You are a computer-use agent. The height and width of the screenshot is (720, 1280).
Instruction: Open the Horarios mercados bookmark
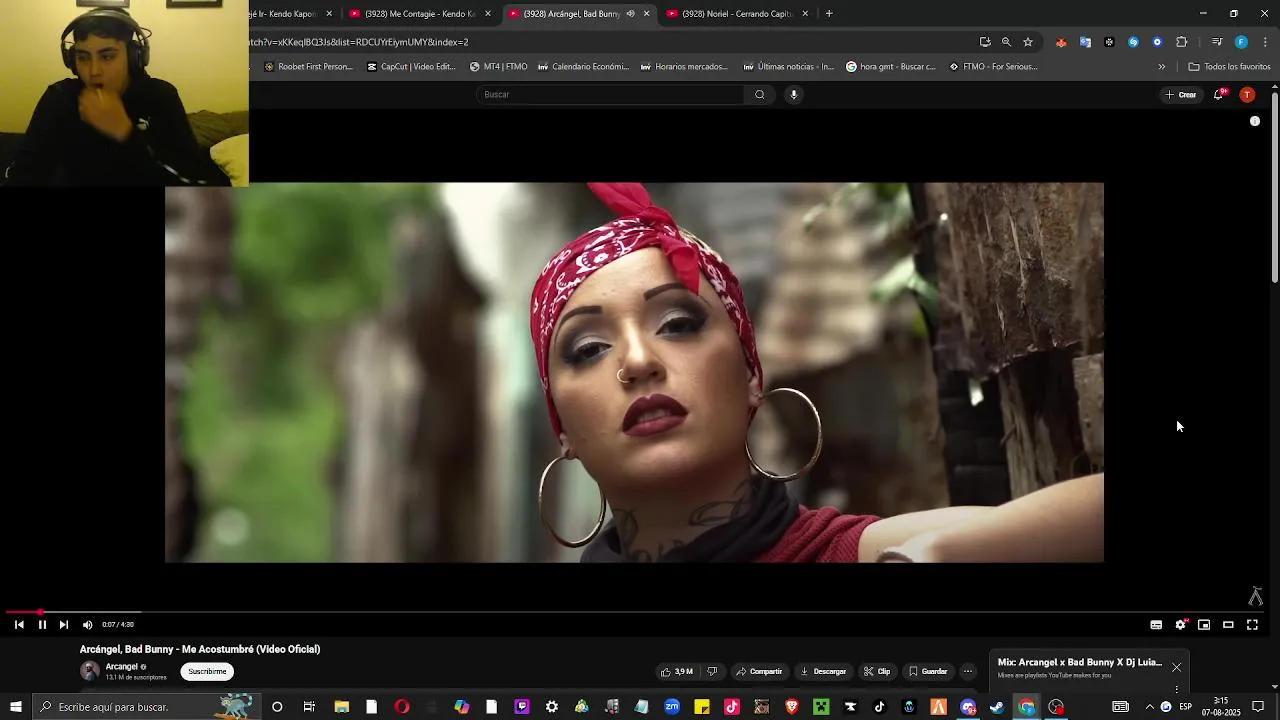pos(685,67)
